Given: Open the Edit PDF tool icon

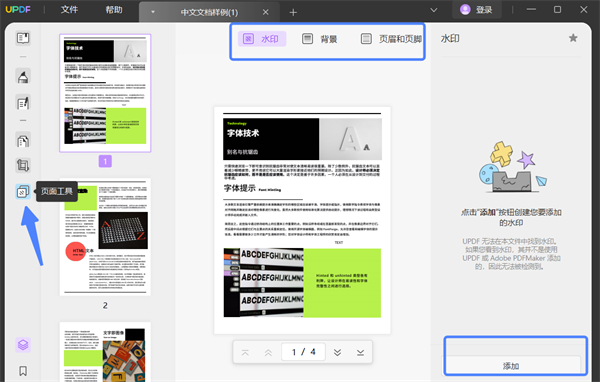Looking at the screenshot, I should pos(23,103).
